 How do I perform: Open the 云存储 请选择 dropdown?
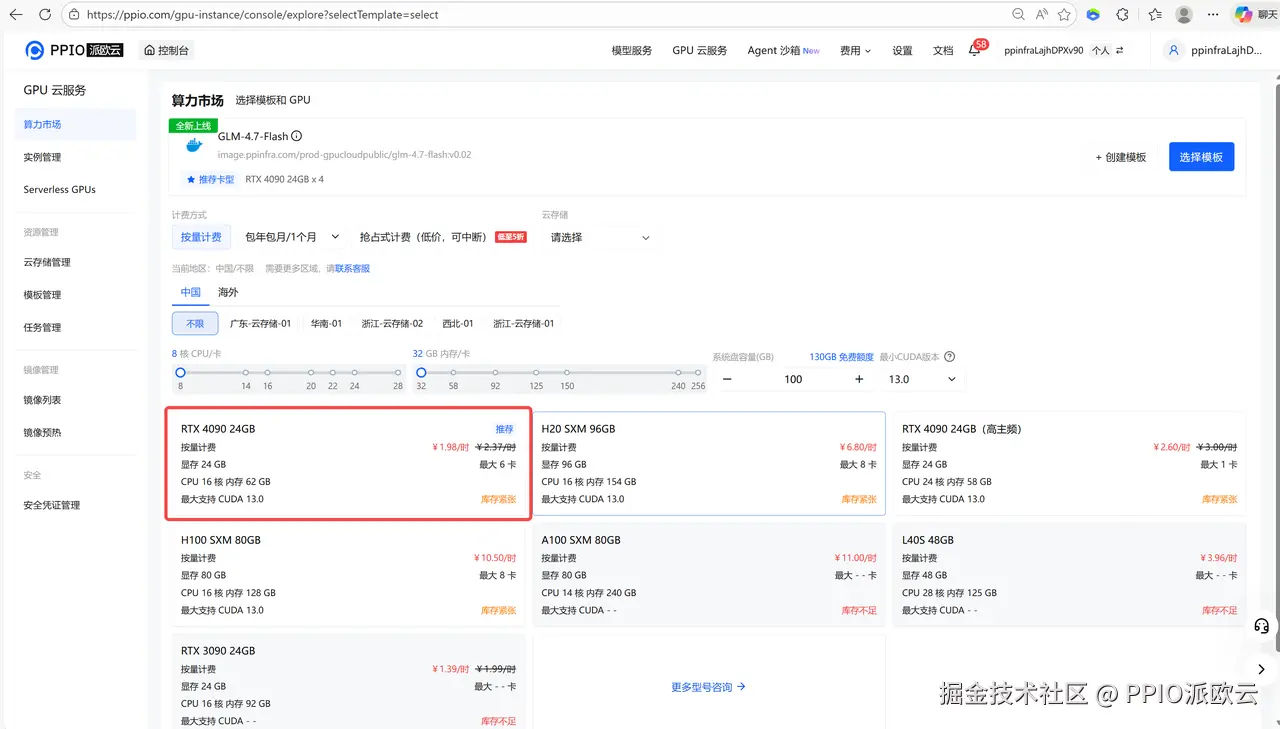coord(600,237)
